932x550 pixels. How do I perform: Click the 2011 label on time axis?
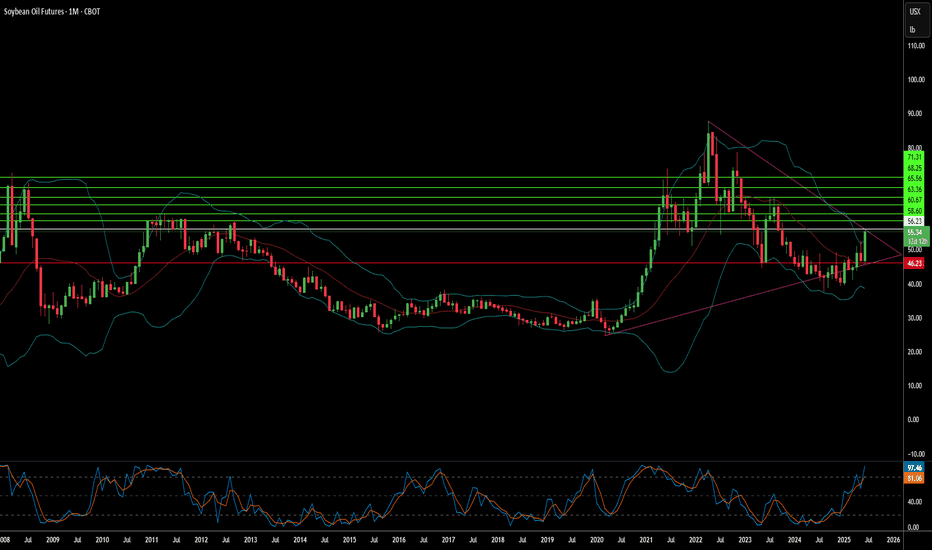[x=152, y=540]
